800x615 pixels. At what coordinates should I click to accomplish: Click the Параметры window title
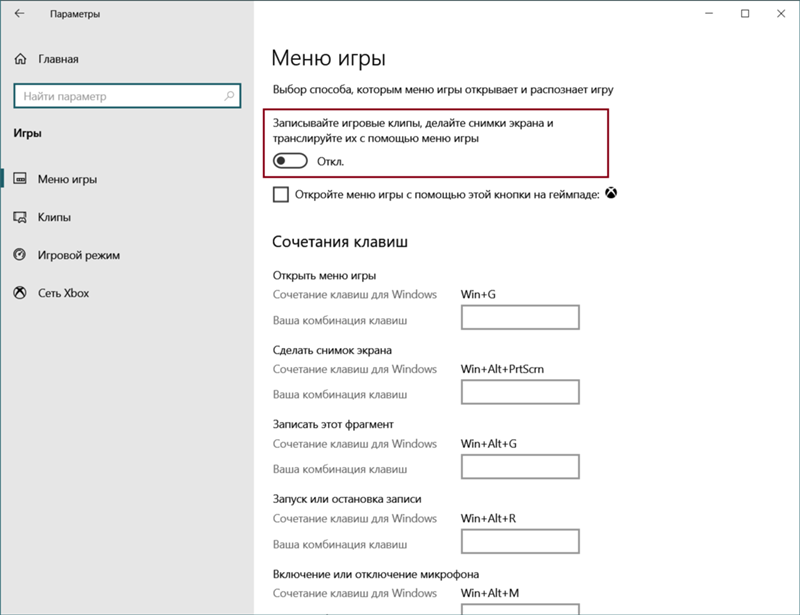pyautogui.click(x=75, y=14)
